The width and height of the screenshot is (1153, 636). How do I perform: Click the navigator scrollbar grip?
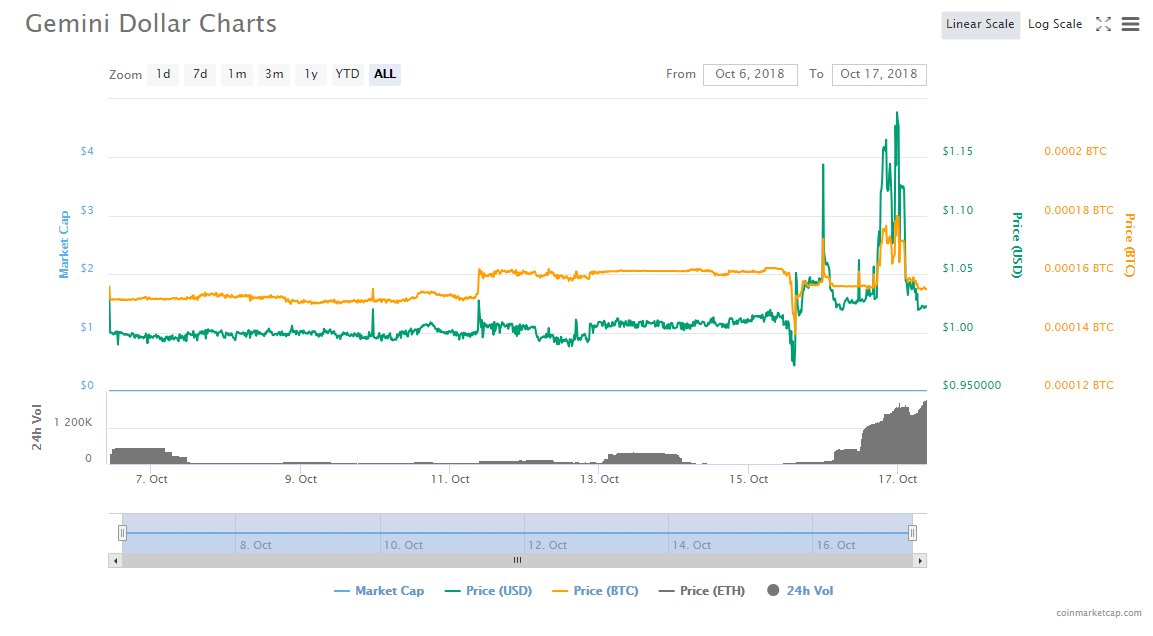click(x=517, y=560)
